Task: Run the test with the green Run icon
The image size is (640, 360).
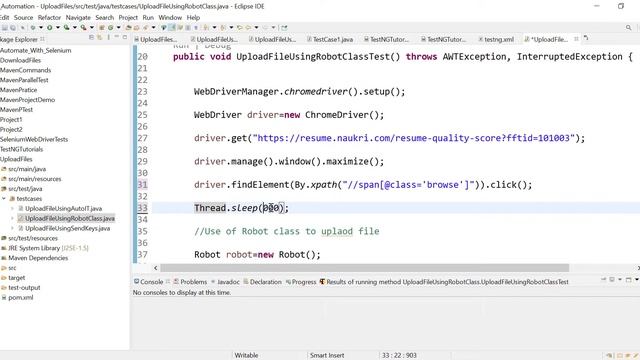Action: (x=49, y=27)
